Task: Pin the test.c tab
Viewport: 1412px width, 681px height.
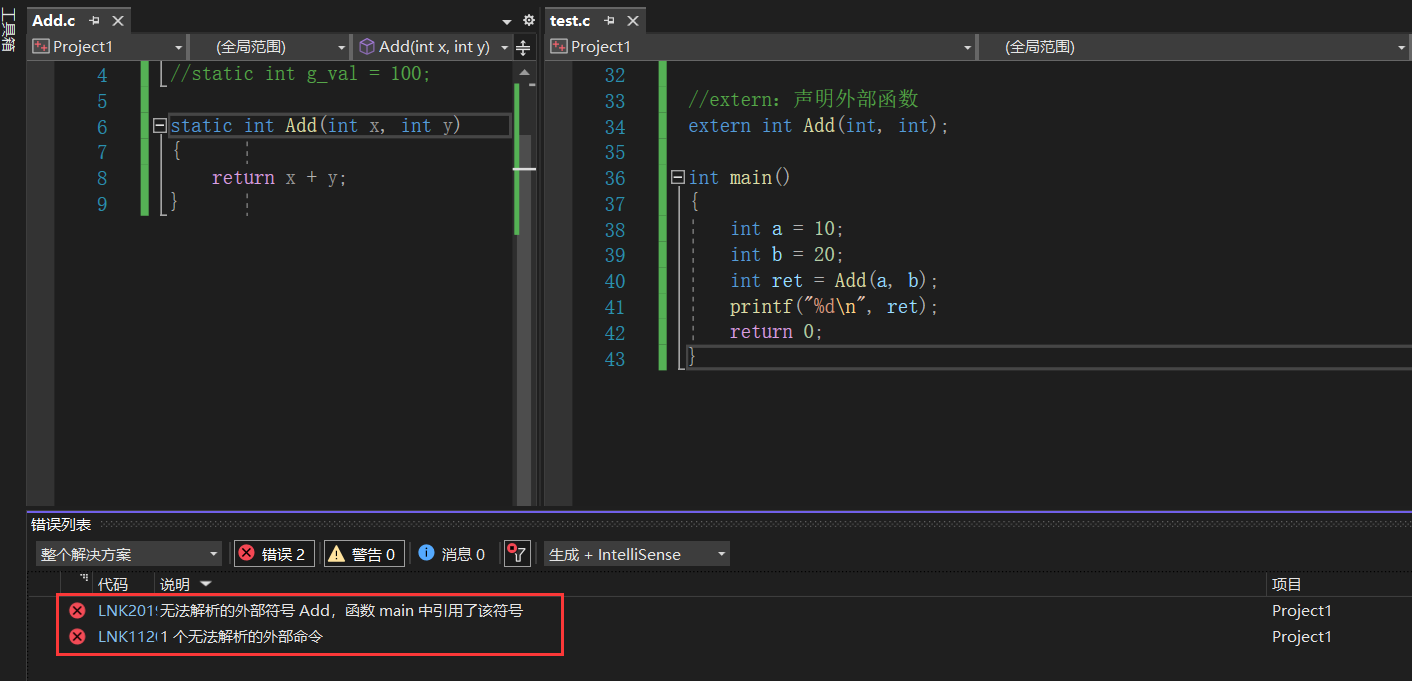Action: 609,20
